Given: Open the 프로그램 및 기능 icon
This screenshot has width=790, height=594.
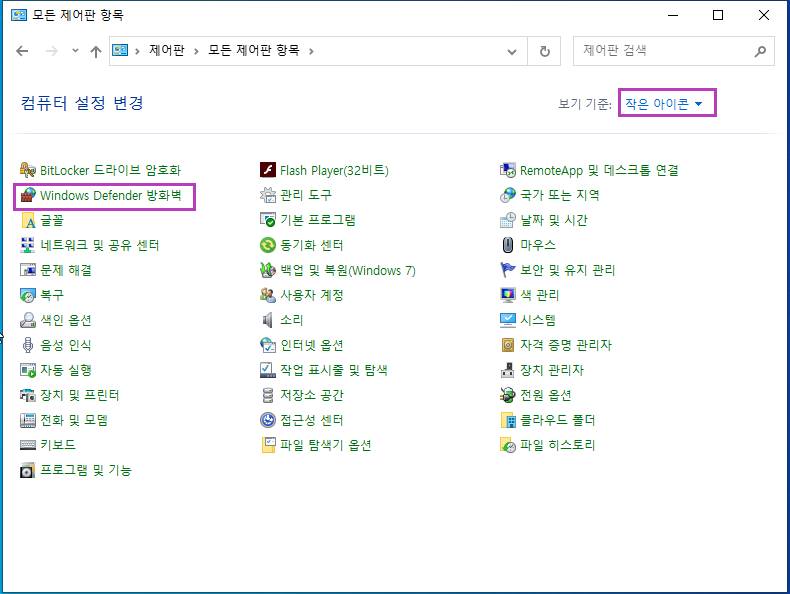Looking at the screenshot, I should (28, 470).
